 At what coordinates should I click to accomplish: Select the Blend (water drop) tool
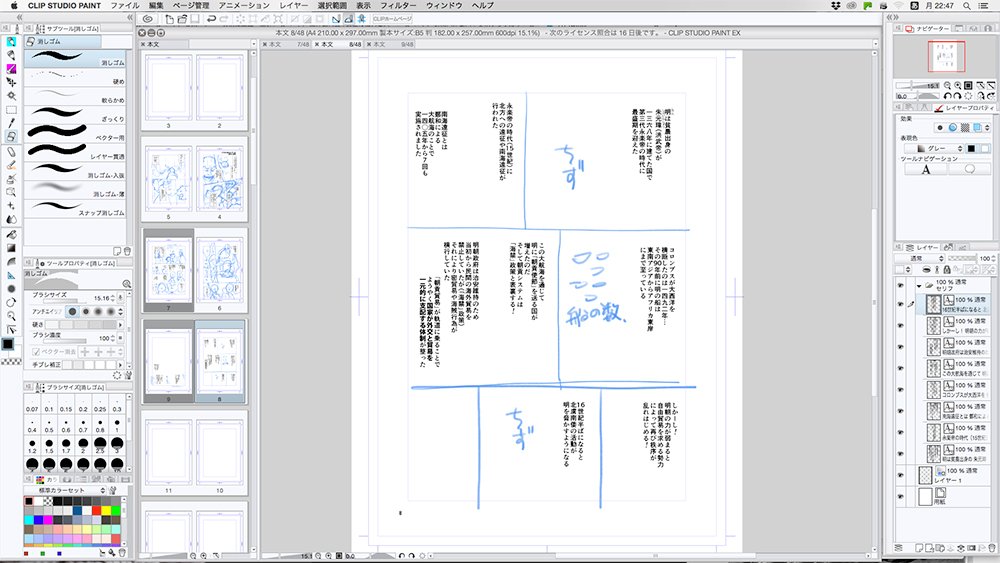click(x=11, y=219)
